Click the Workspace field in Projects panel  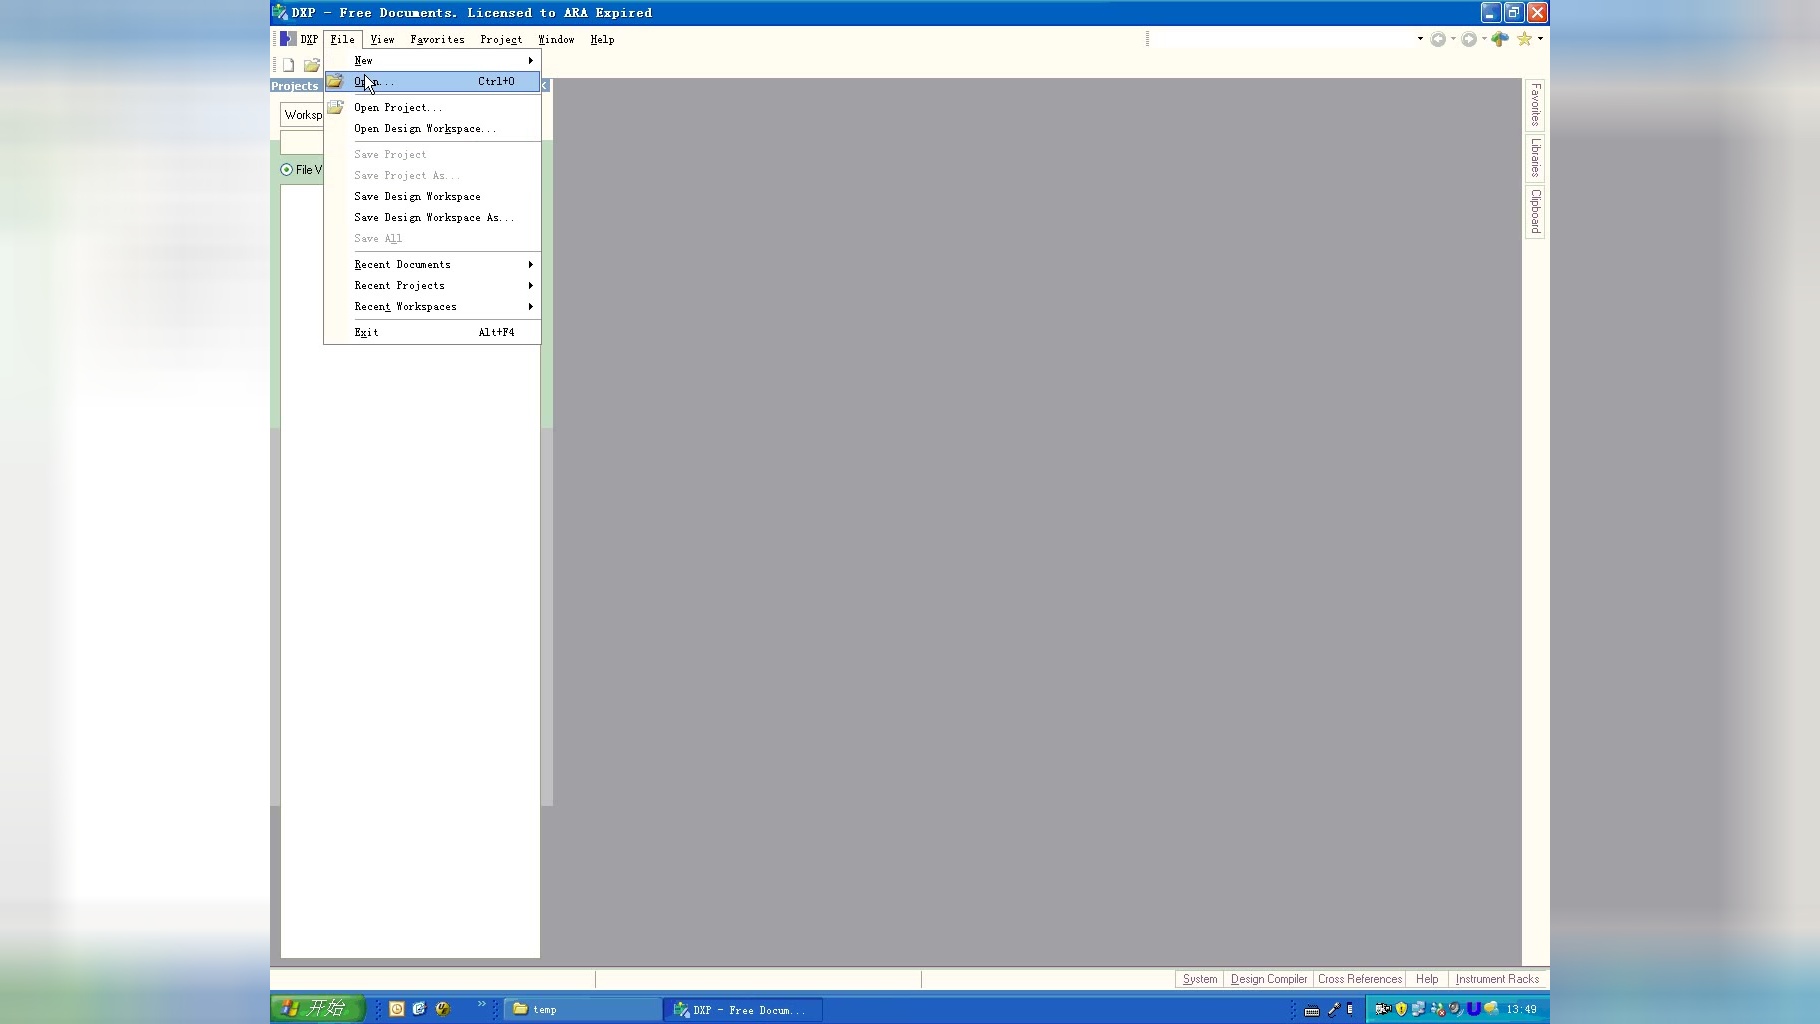[x=302, y=115]
